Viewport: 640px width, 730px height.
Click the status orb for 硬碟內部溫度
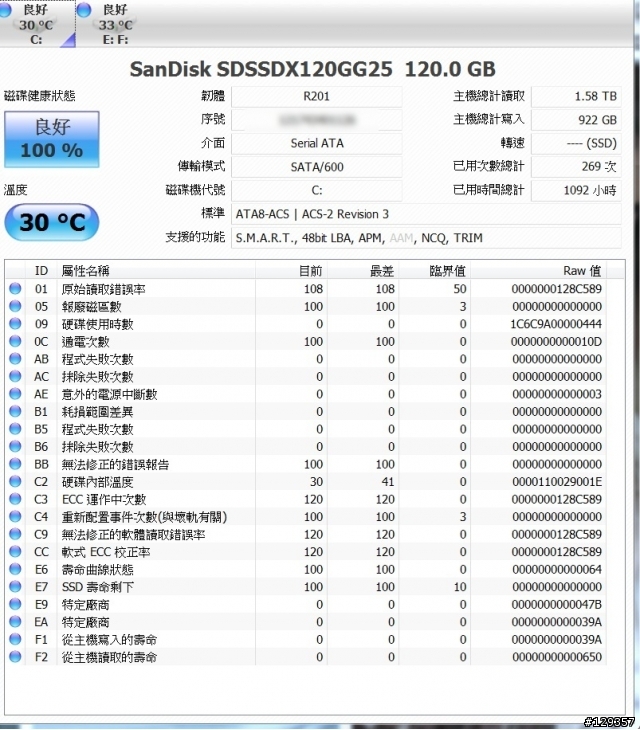[15, 482]
